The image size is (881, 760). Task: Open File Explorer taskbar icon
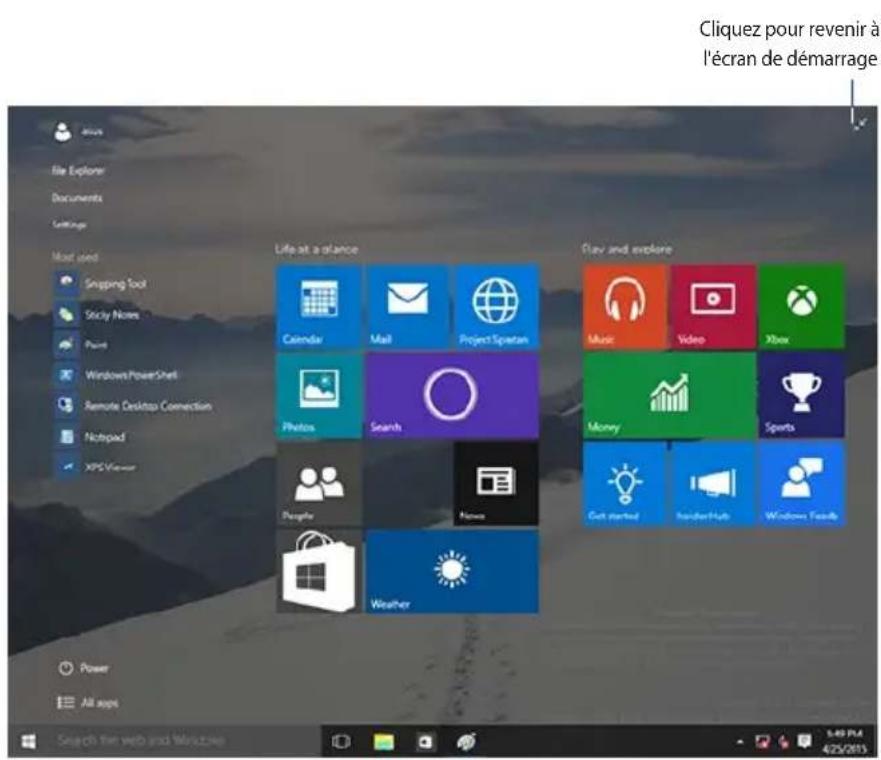click(384, 742)
